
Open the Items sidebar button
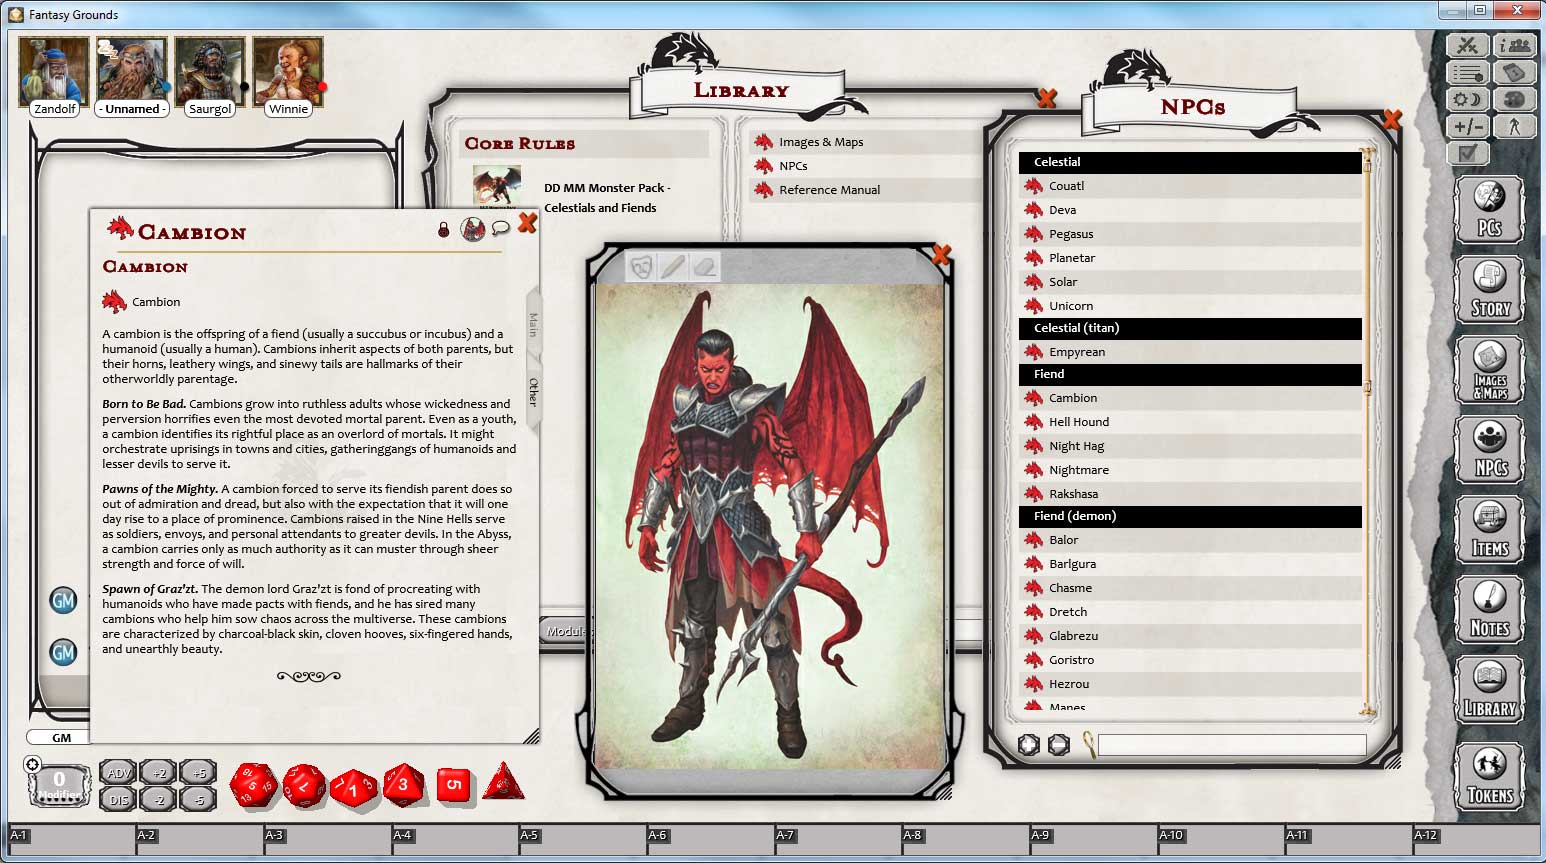[x=1490, y=530]
